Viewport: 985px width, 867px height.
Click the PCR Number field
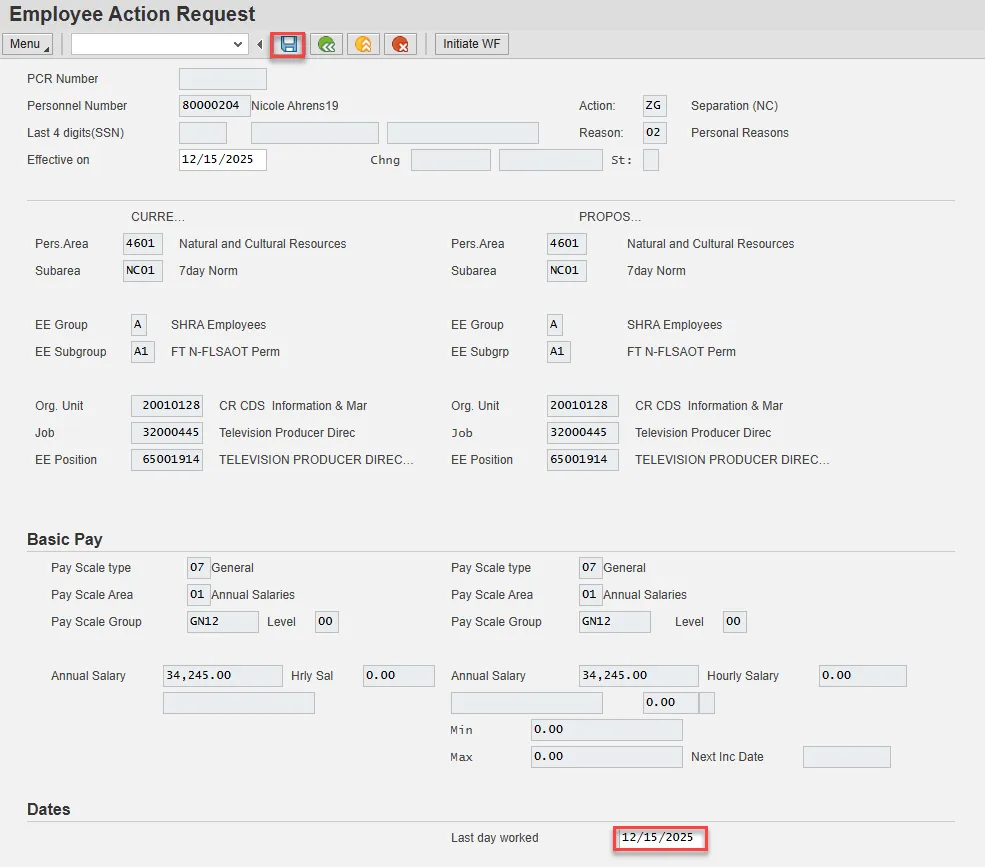[222, 79]
